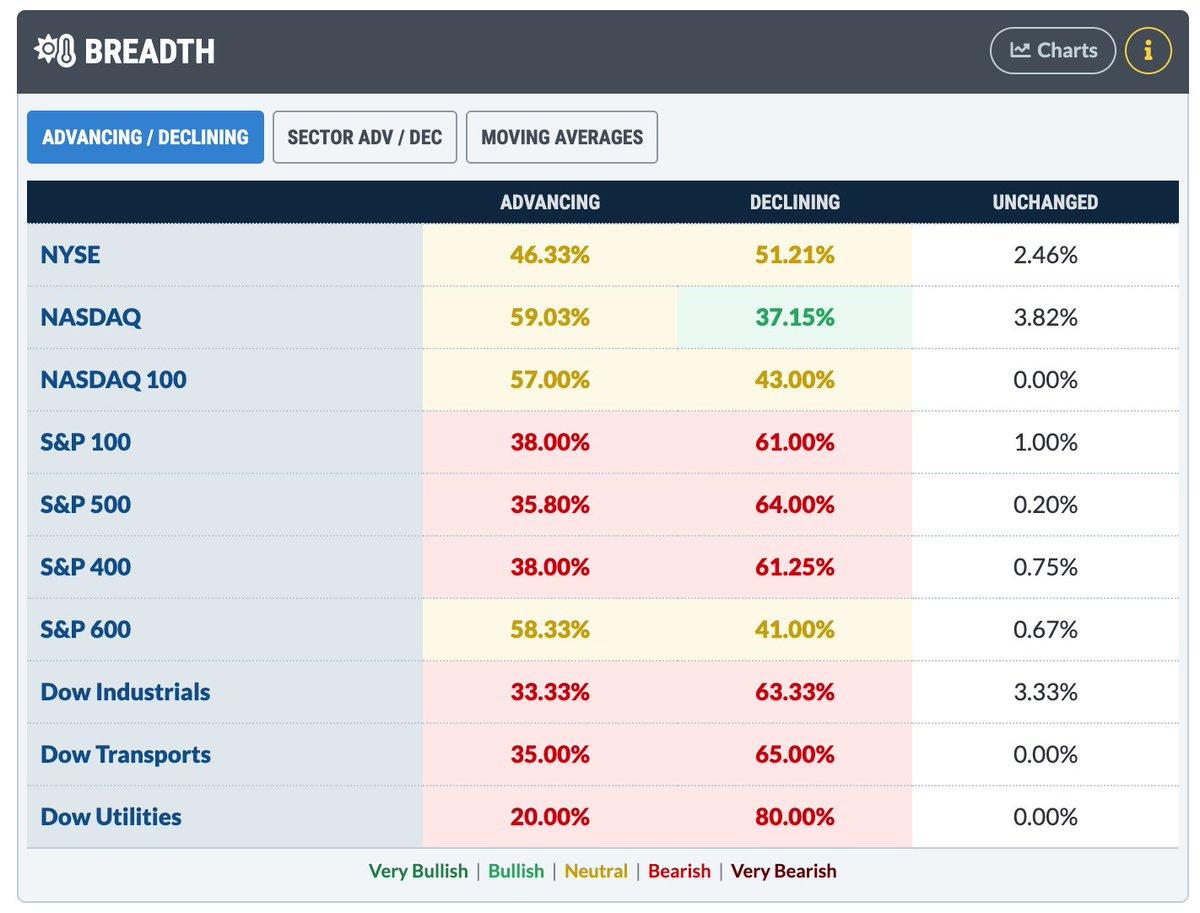Click Dow Utilities advancing value 20.00%
Image resolution: width=1200 pixels, height=913 pixels.
pyautogui.click(x=550, y=817)
